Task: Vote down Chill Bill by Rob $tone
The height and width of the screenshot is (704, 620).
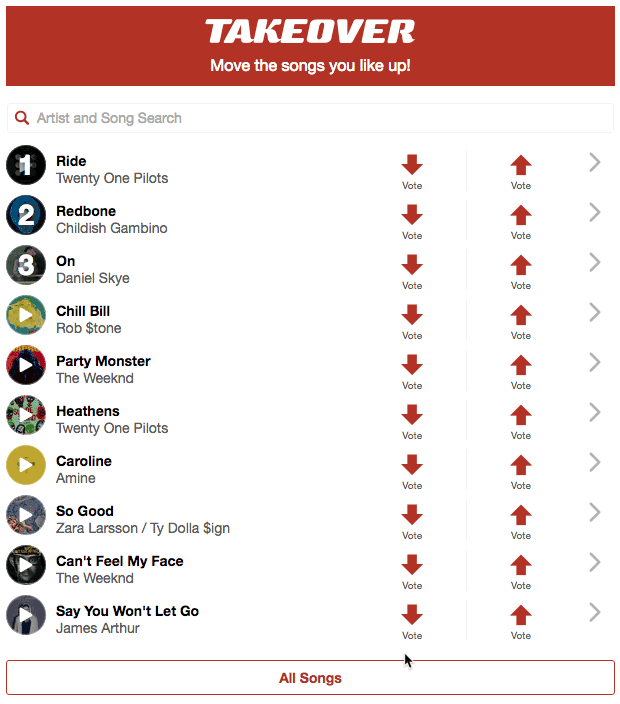Action: (x=412, y=322)
